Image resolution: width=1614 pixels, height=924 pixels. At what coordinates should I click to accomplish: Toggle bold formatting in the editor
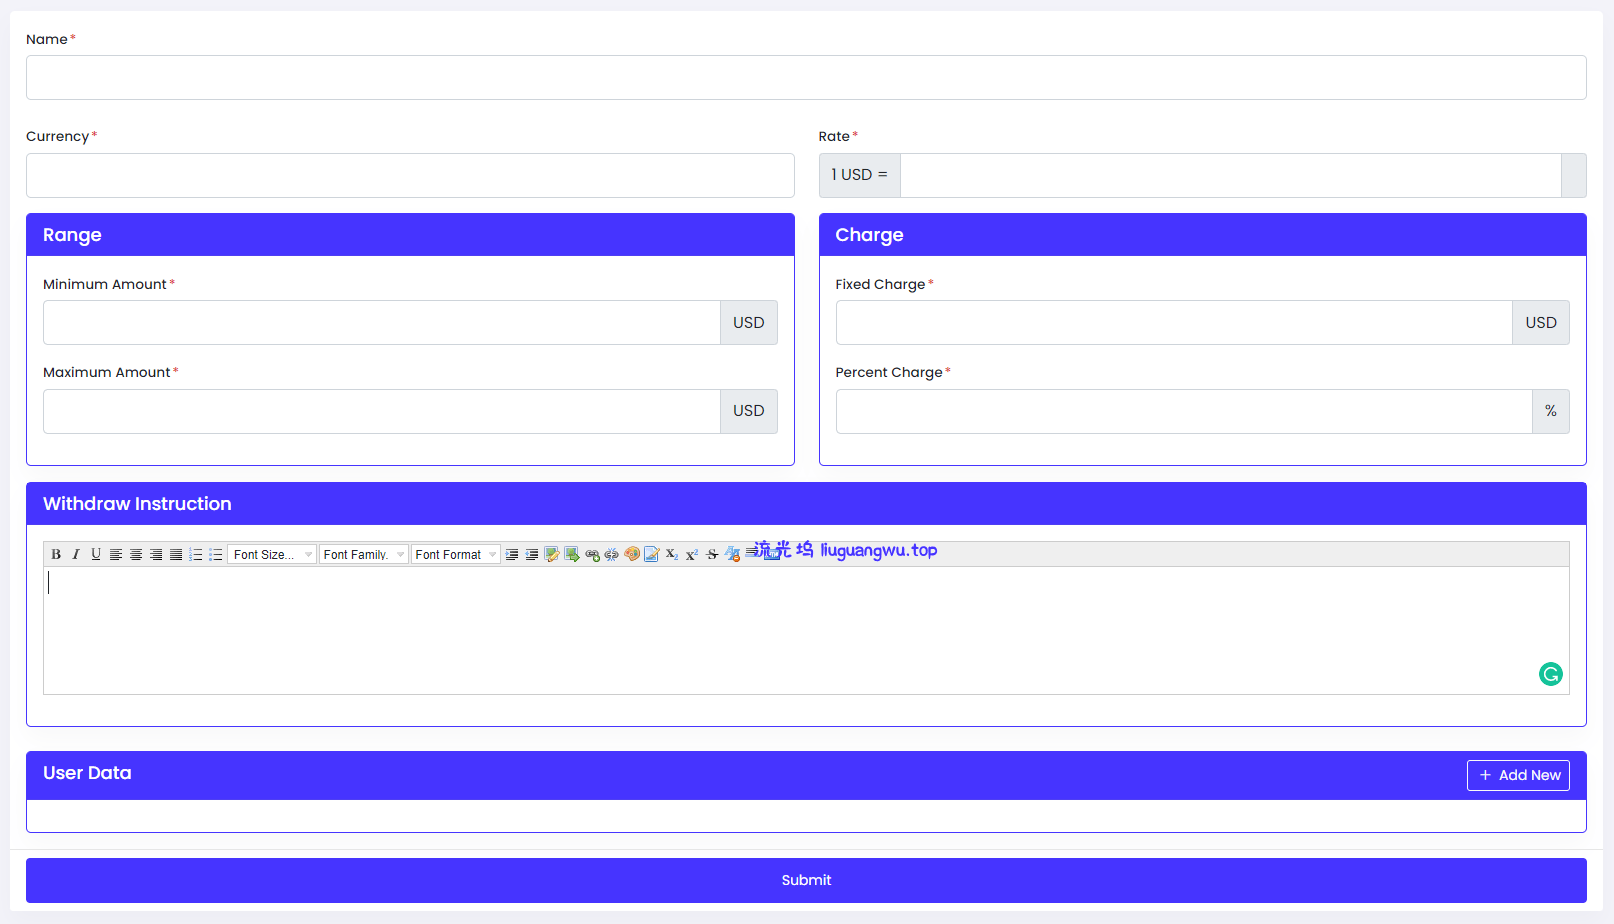[x=56, y=555]
